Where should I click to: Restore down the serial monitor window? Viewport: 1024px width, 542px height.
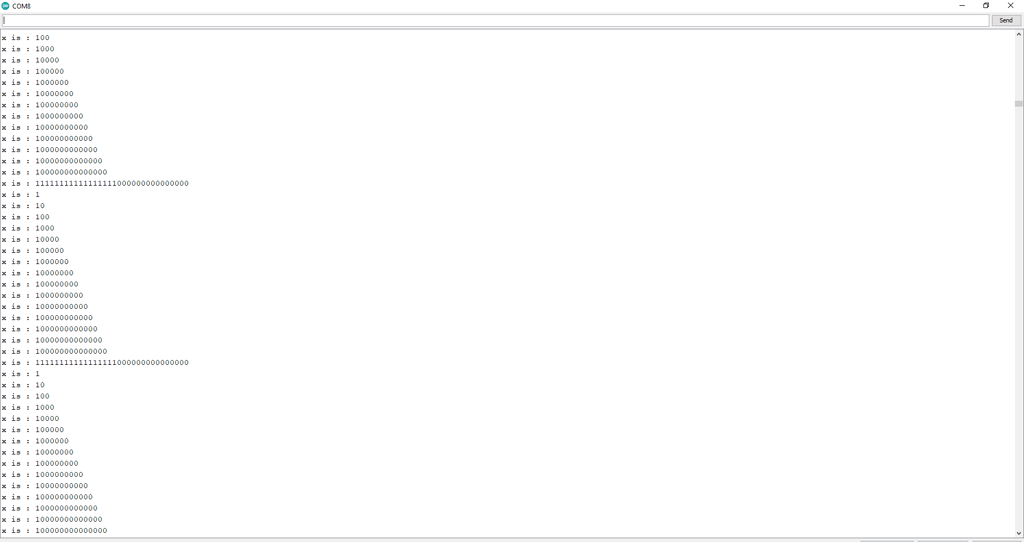click(x=986, y=6)
